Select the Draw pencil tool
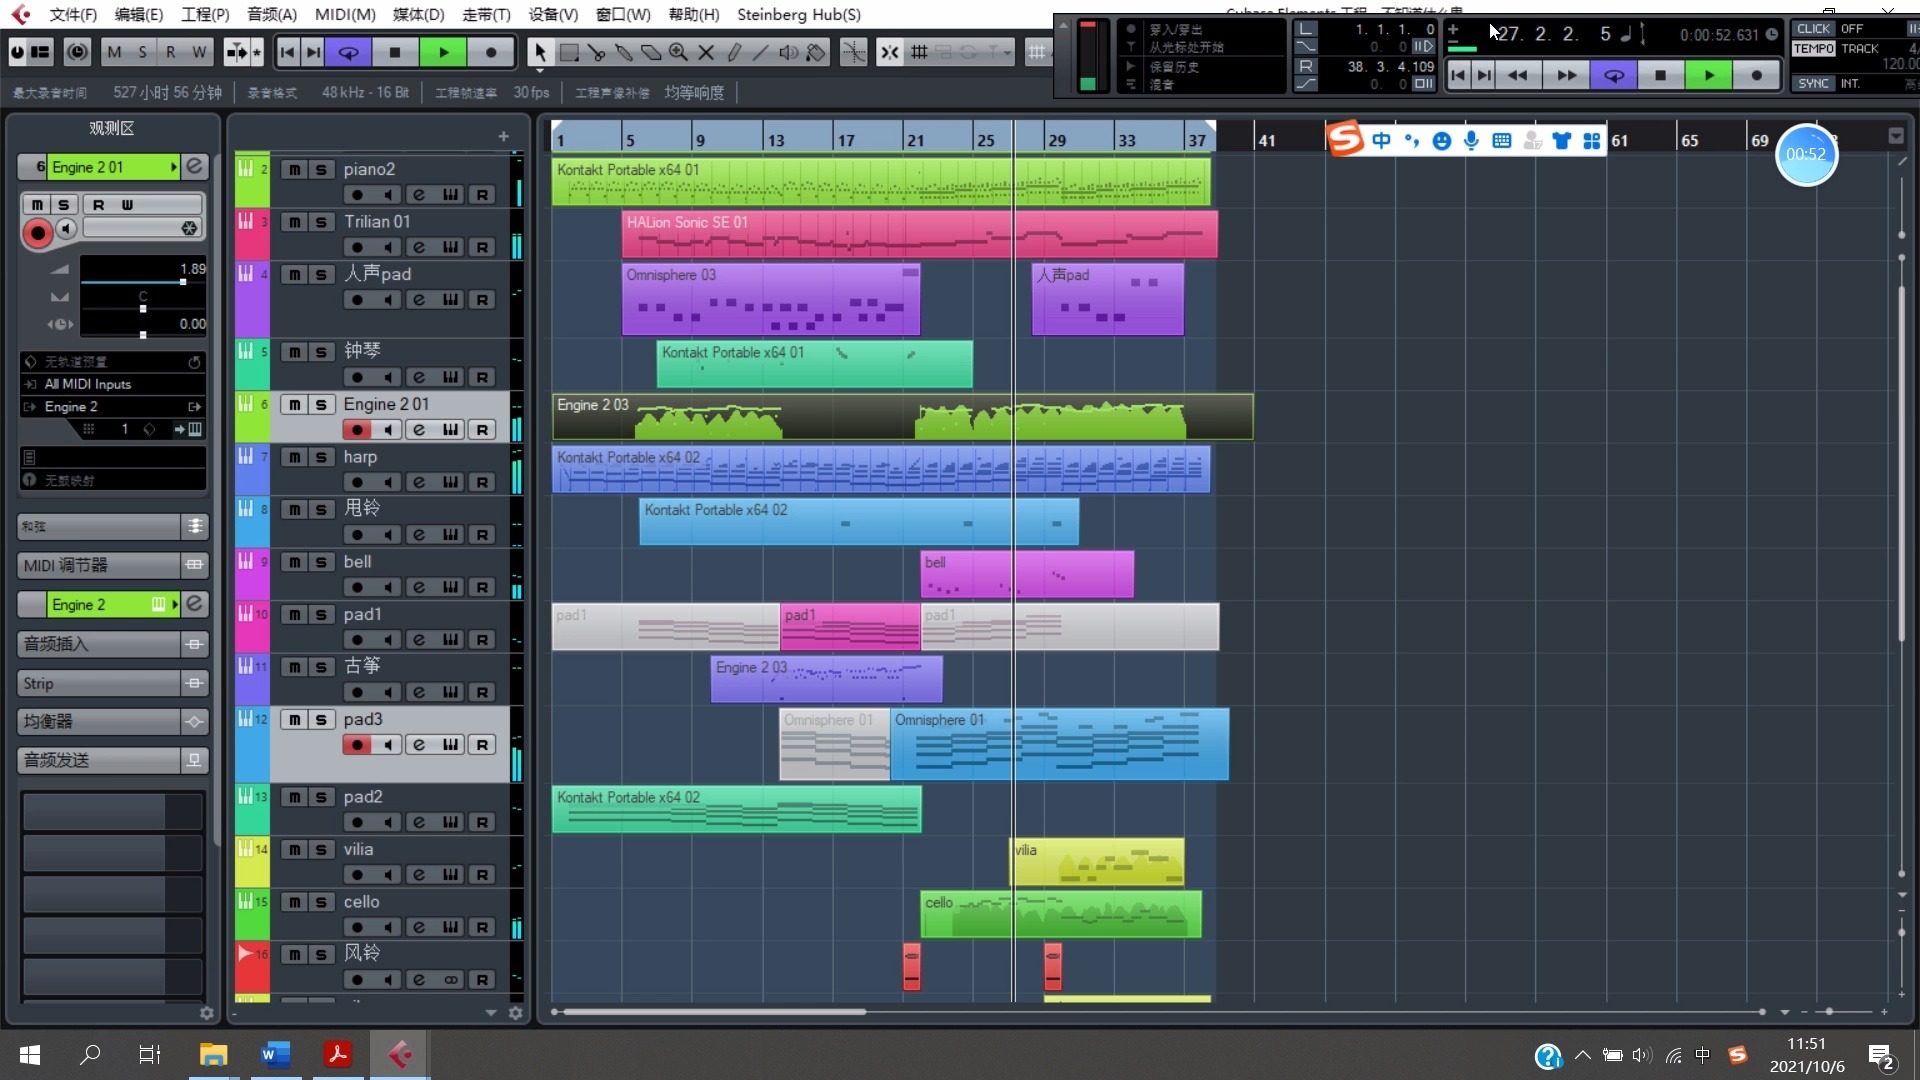Image resolution: width=1920 pixels, height=1080 pixels. tap(733, 53)
